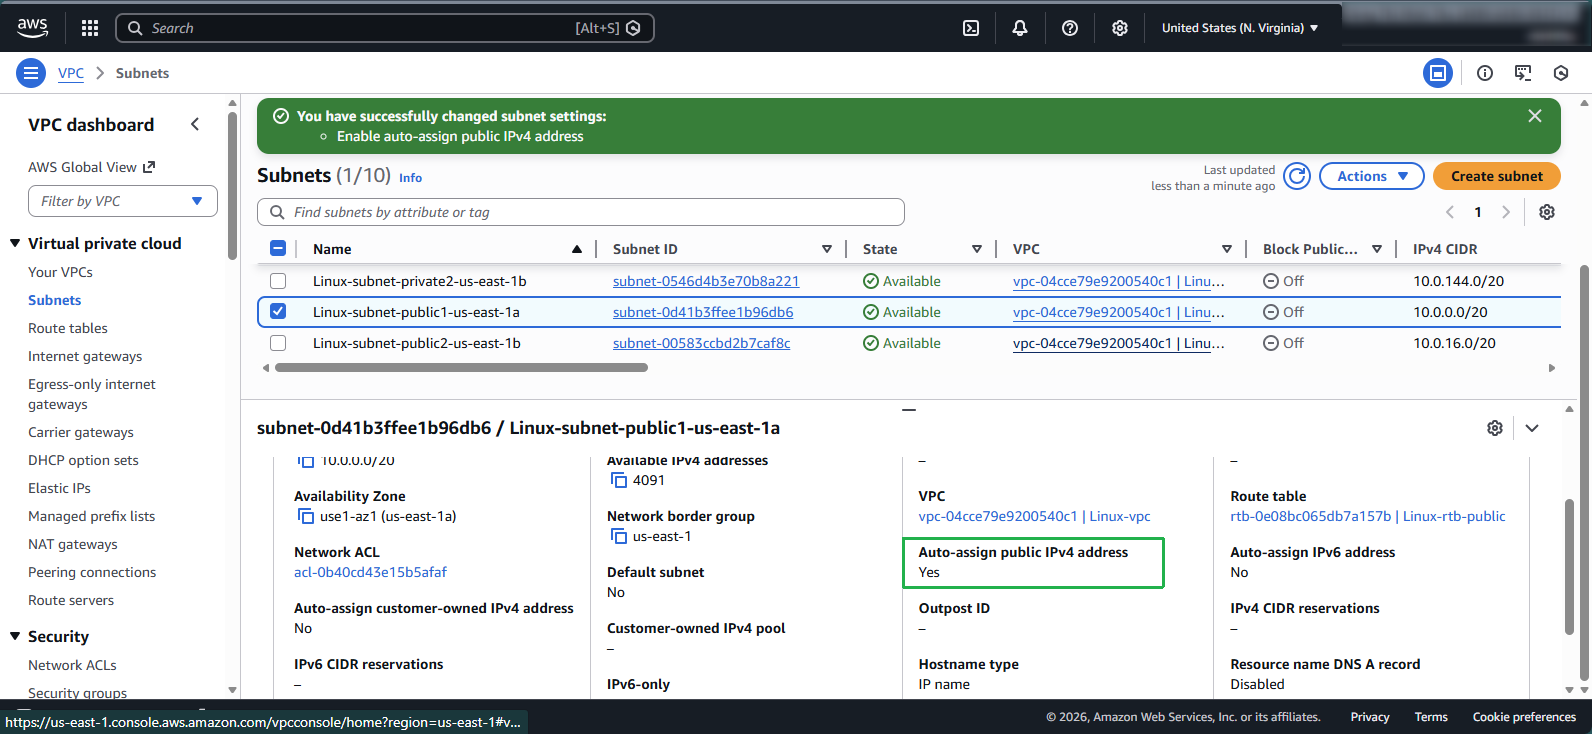
Task: Open detail panel preferences gear
Action: point(1495,428)
